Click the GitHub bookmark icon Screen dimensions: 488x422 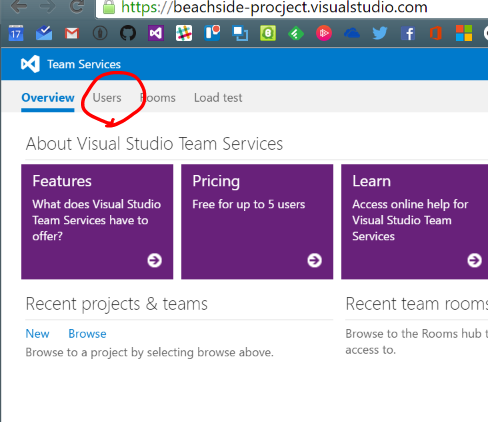(128, 33)
